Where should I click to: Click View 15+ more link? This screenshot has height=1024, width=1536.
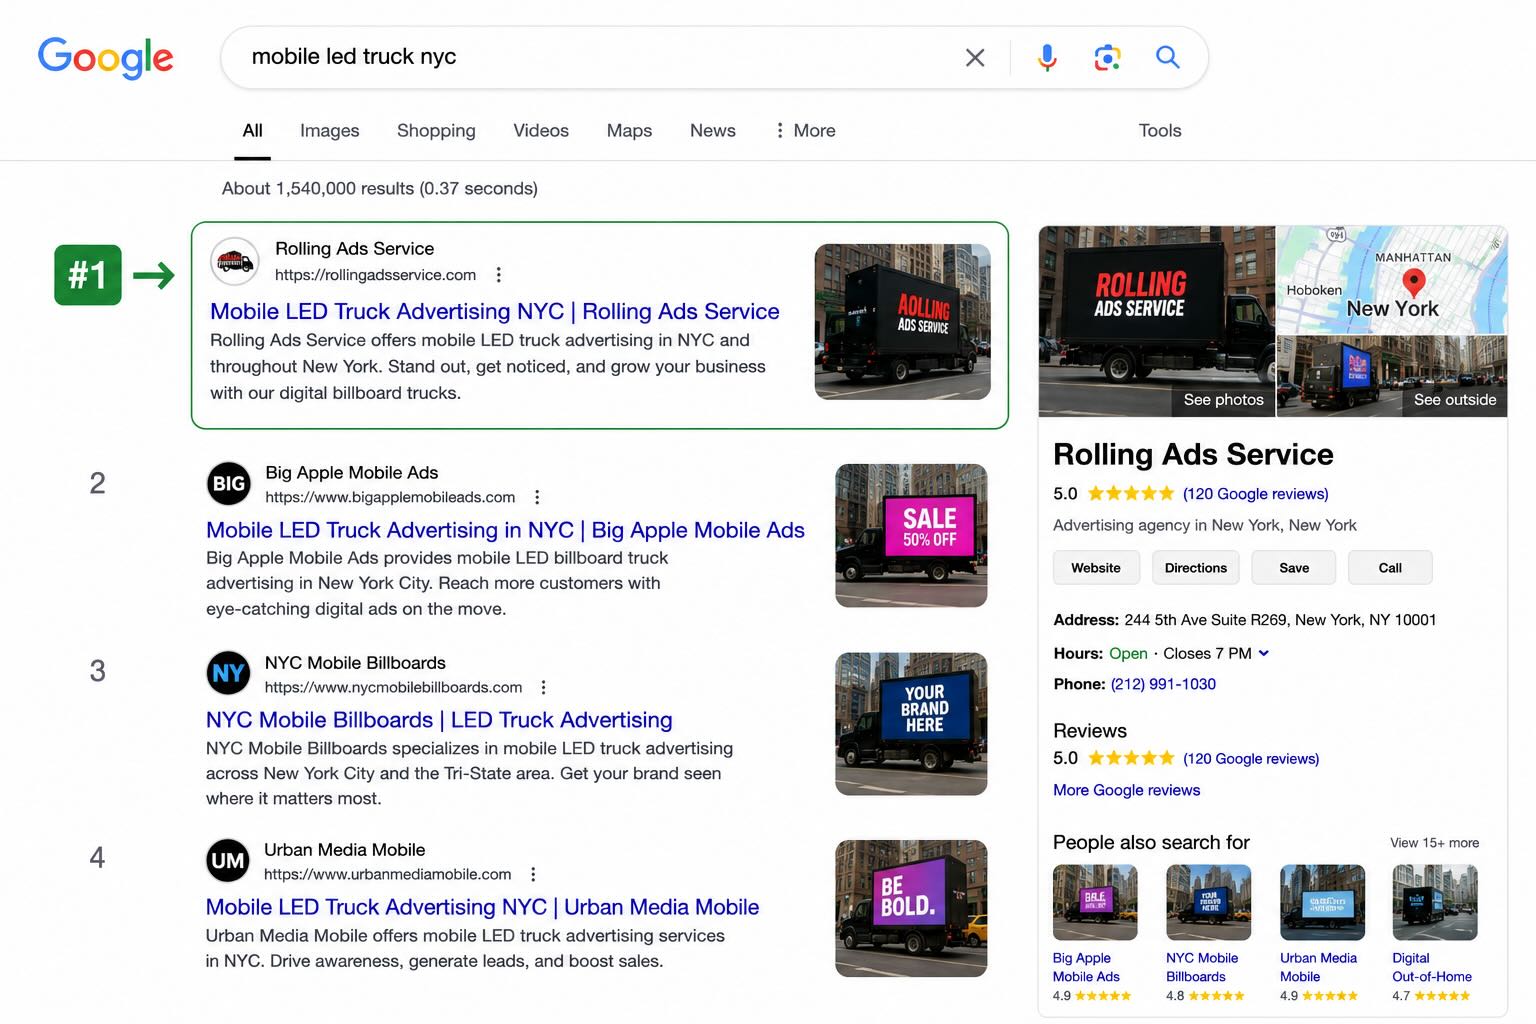click(1434, 843)
